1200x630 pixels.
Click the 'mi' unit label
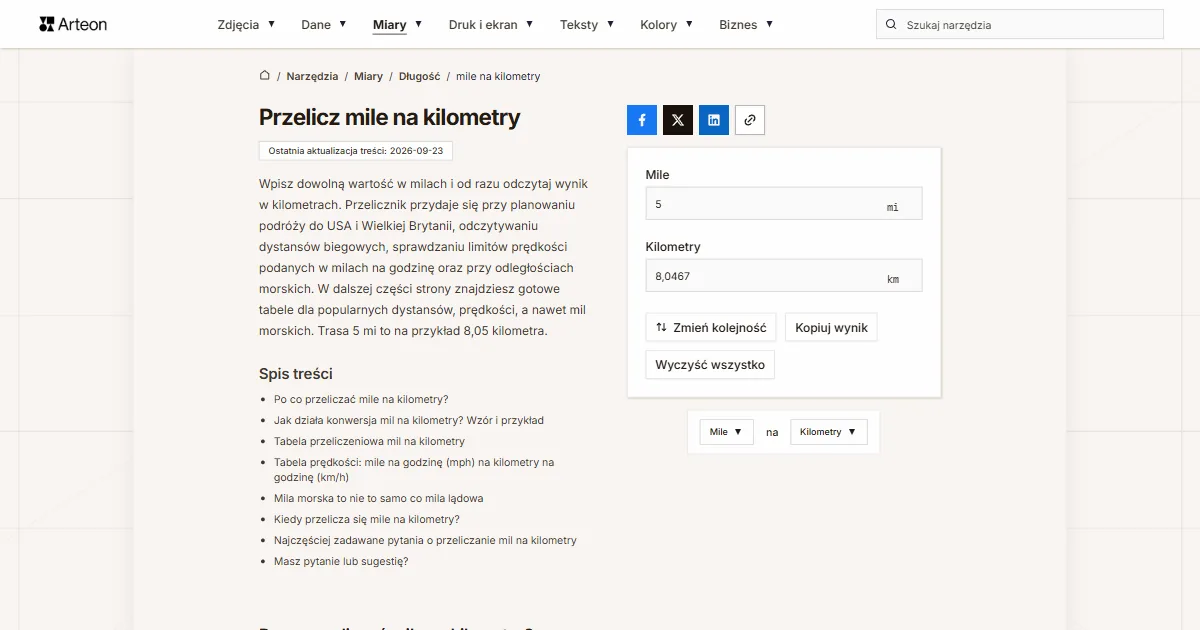(893, 208)
